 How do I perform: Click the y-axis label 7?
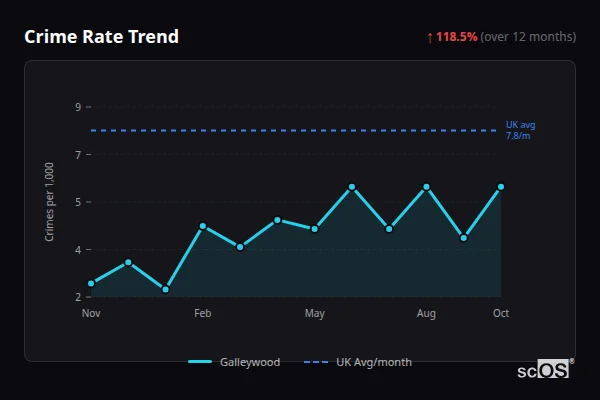(x=78, y=155)
